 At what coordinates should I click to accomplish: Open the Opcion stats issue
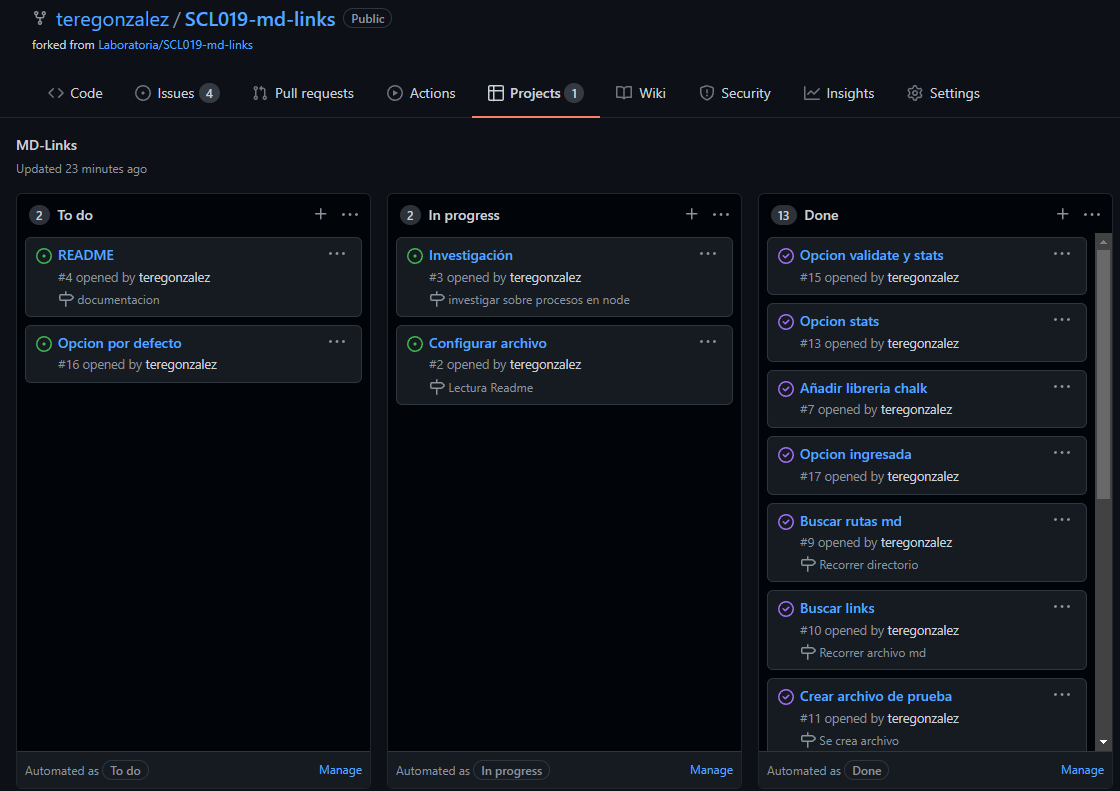tap(839, 322)
